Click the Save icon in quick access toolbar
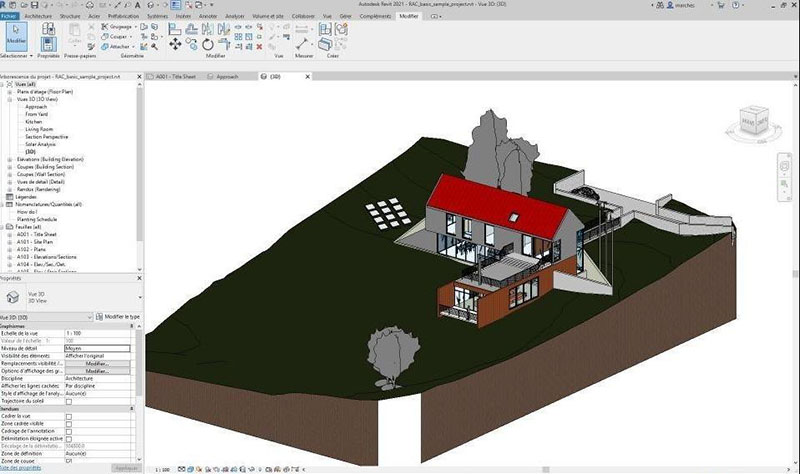 [35, 5]
